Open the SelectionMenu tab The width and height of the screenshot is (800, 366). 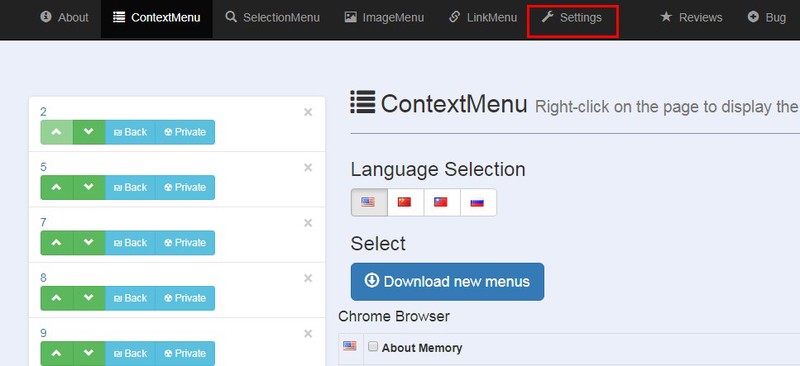(272, 17)
